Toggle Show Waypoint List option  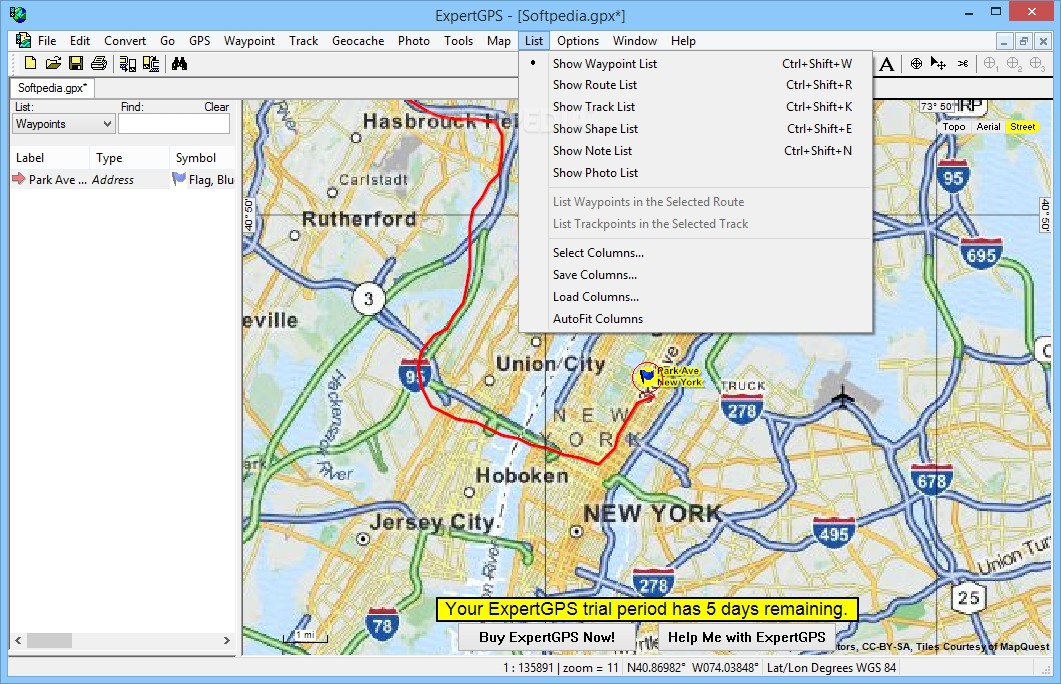pyautogui.click(x=696, y=64)
